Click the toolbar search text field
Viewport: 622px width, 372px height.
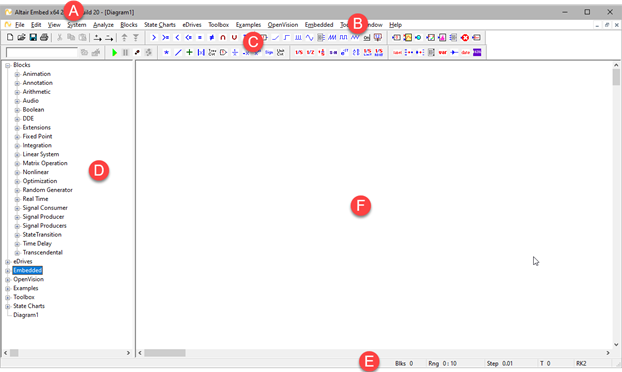pyautogui.click(x=42, y=52)
